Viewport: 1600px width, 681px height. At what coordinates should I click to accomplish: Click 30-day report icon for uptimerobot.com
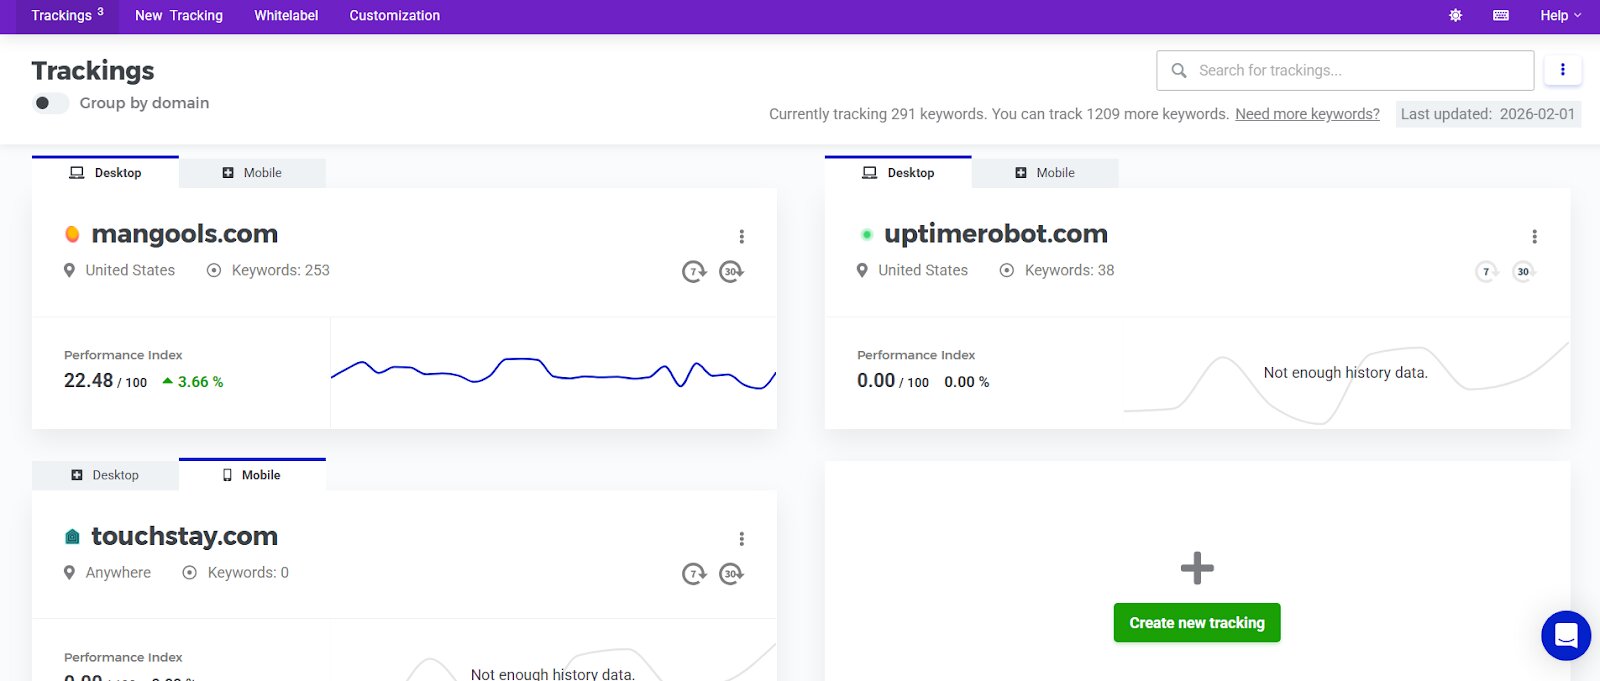pyautogui.click(x=1524, y=271)
